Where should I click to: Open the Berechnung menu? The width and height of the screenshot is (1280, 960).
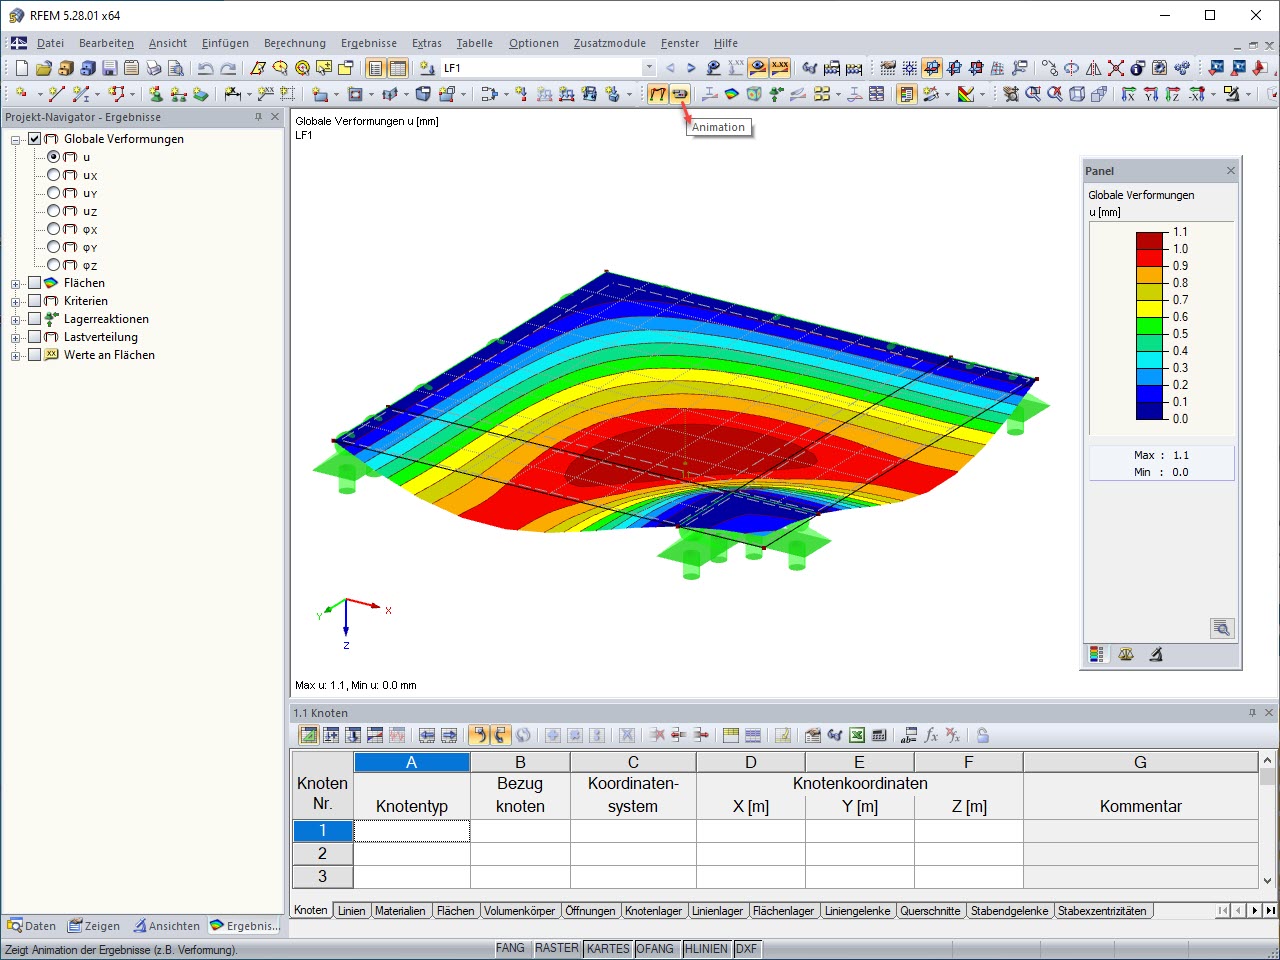tap(295, 43)
